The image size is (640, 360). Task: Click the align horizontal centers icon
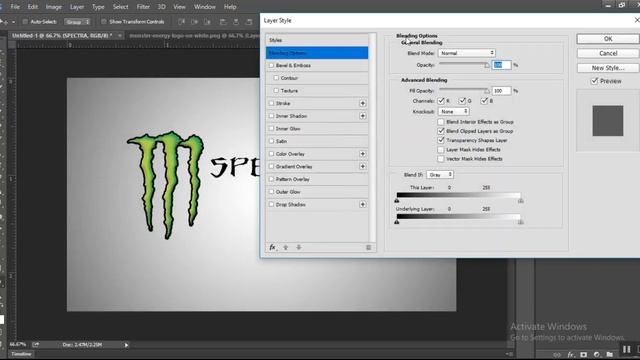tap(236, 22)
